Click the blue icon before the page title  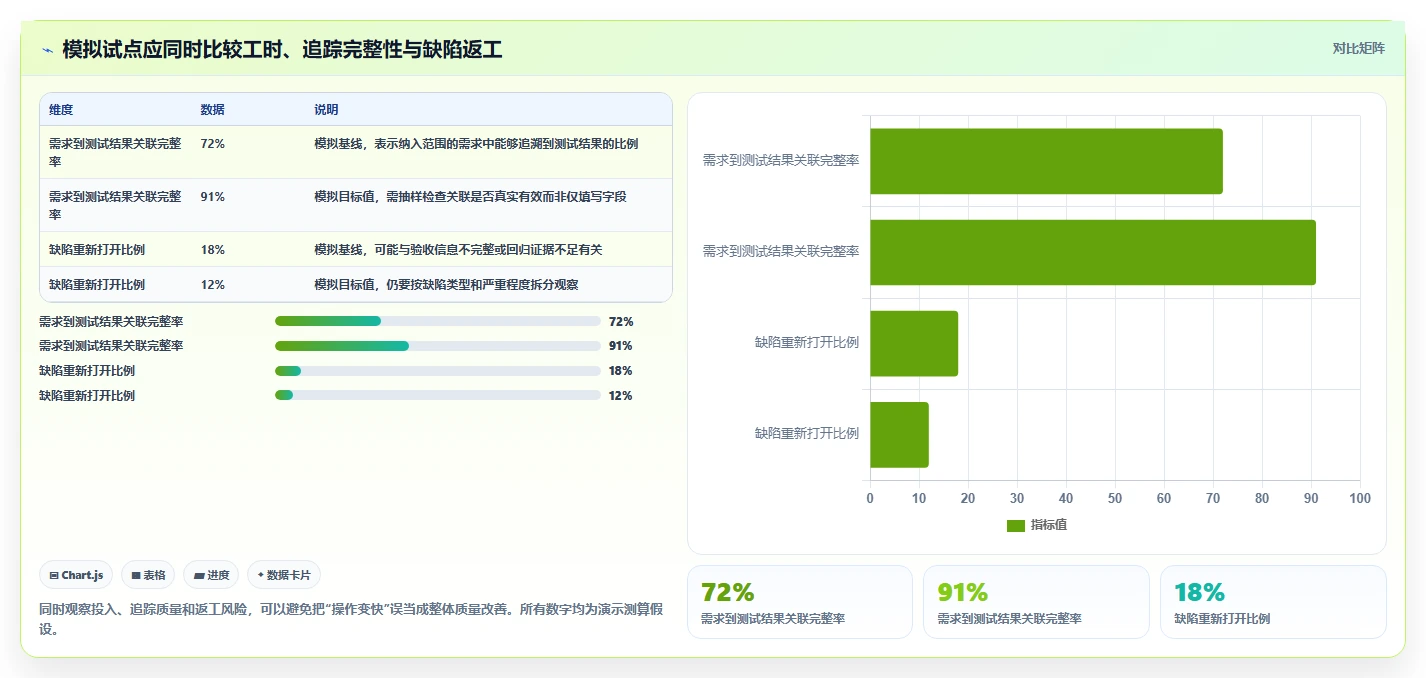(47, 50)
